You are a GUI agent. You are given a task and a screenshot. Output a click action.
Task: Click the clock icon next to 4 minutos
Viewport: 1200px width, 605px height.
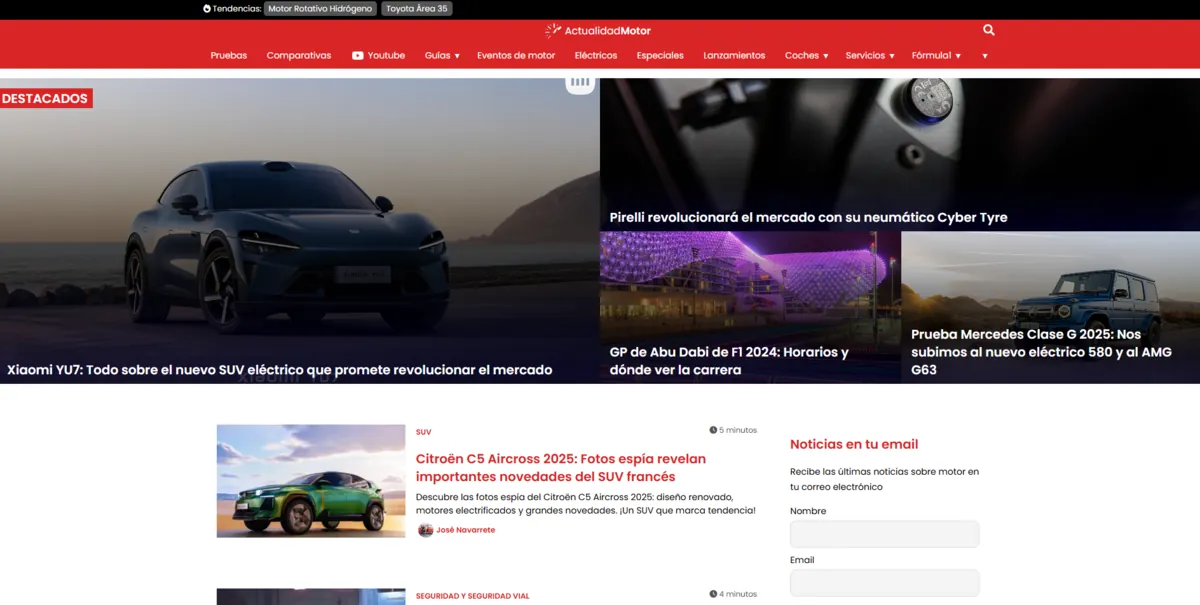(713, 594)
